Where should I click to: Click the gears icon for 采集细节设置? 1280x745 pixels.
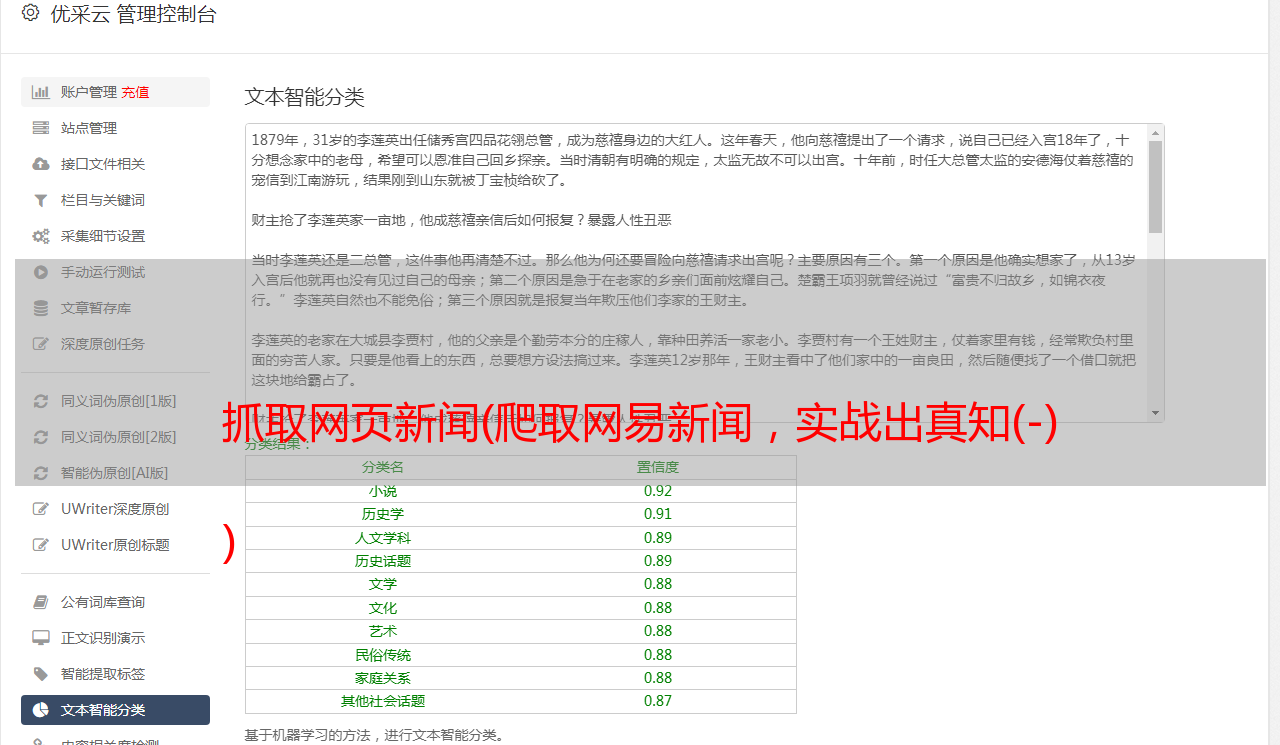41,236
